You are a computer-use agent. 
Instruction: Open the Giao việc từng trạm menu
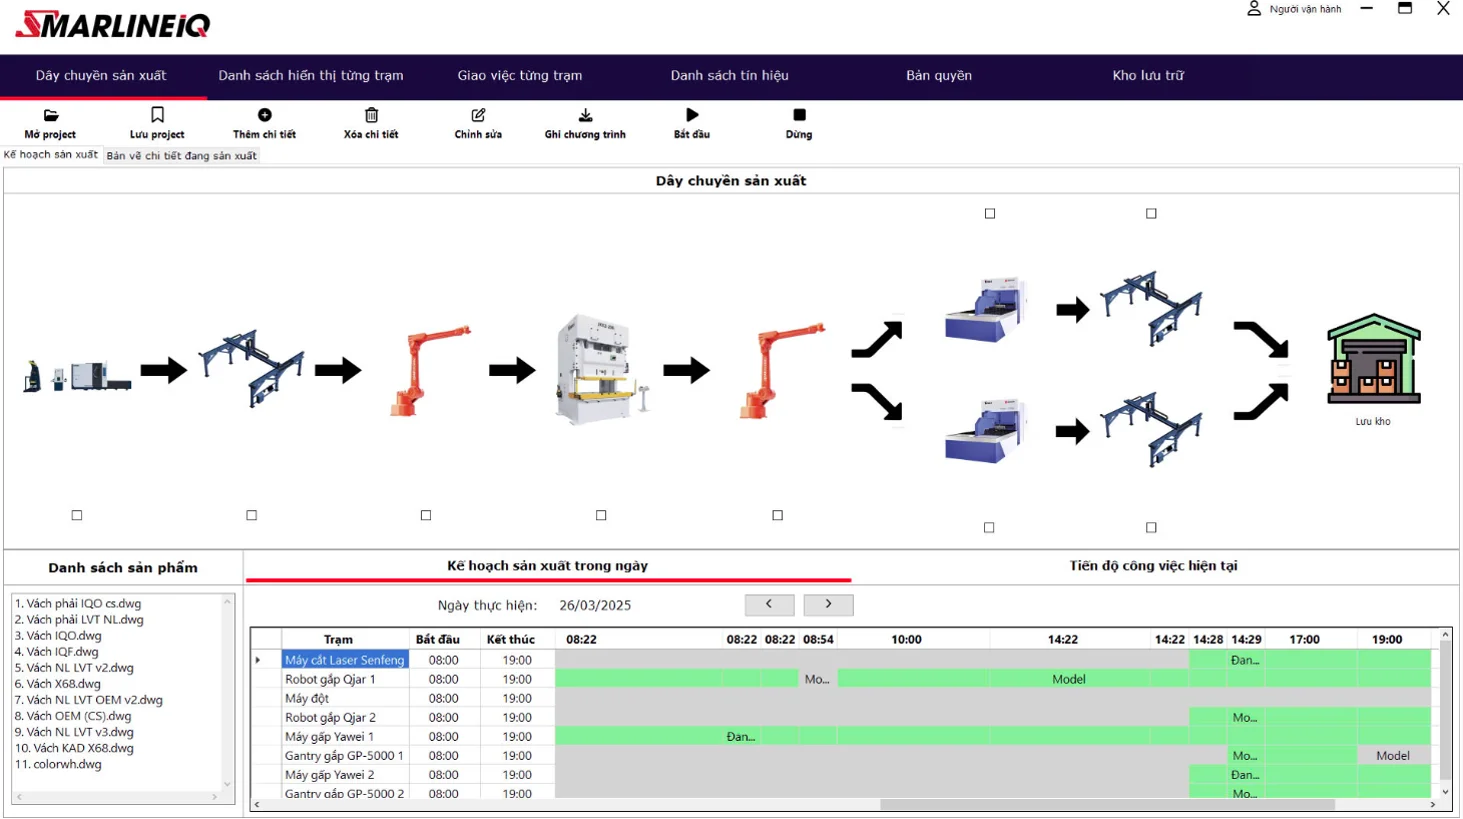click(x=519, y=76)
